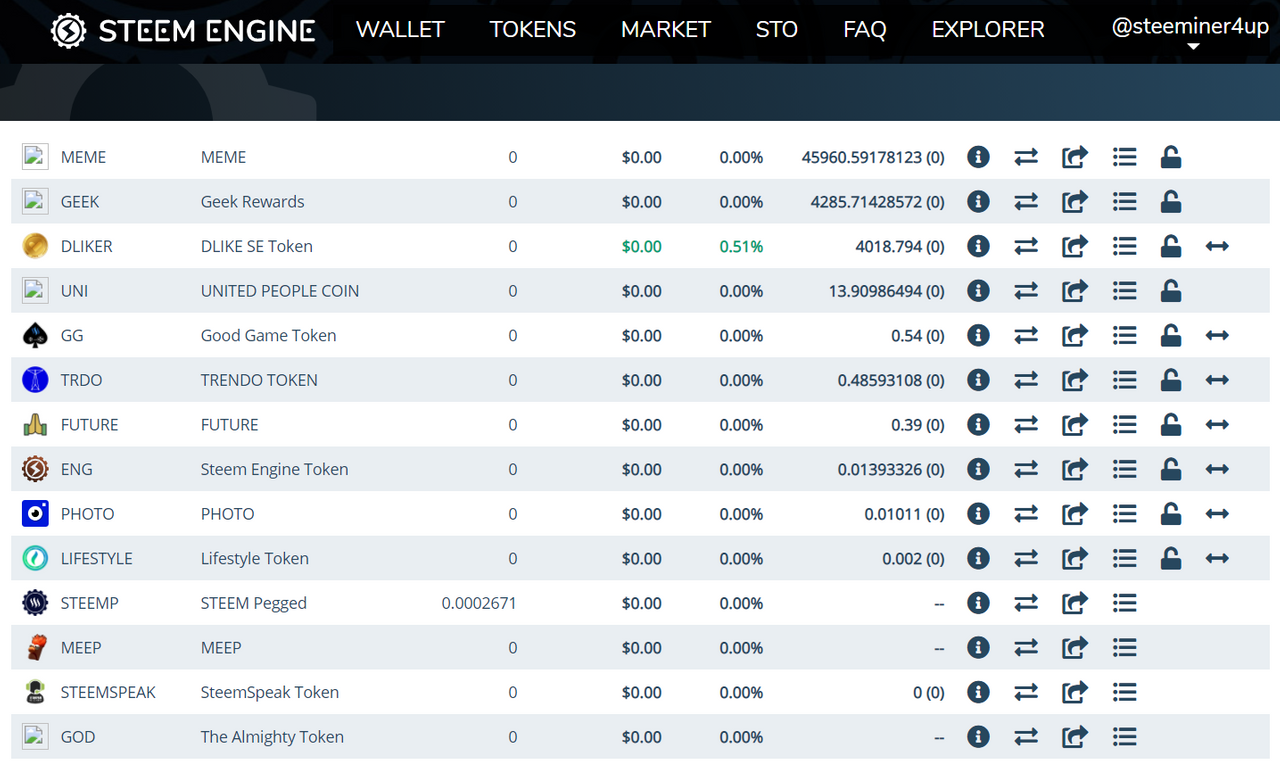Click history list icon for MEEP token
This screenshot has width=1280, height=766.
point(1125,648)
